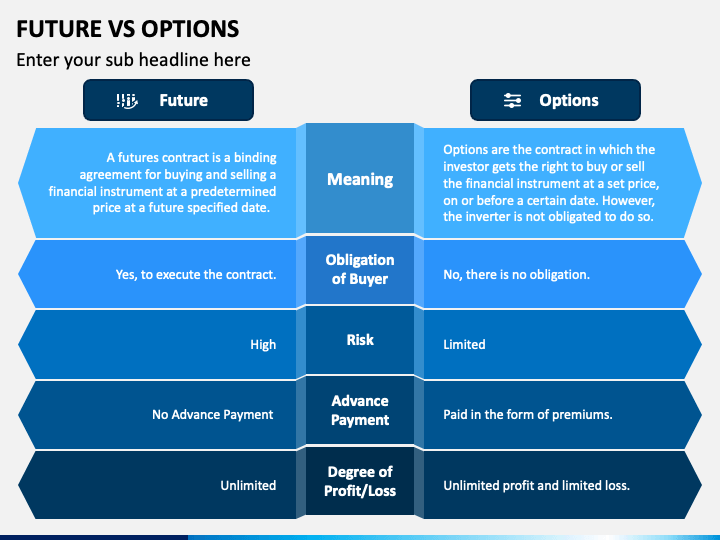The height and width of the screenshot is (540, 720).
Task: Click the Limited risk cell
Action: [464, 344]
